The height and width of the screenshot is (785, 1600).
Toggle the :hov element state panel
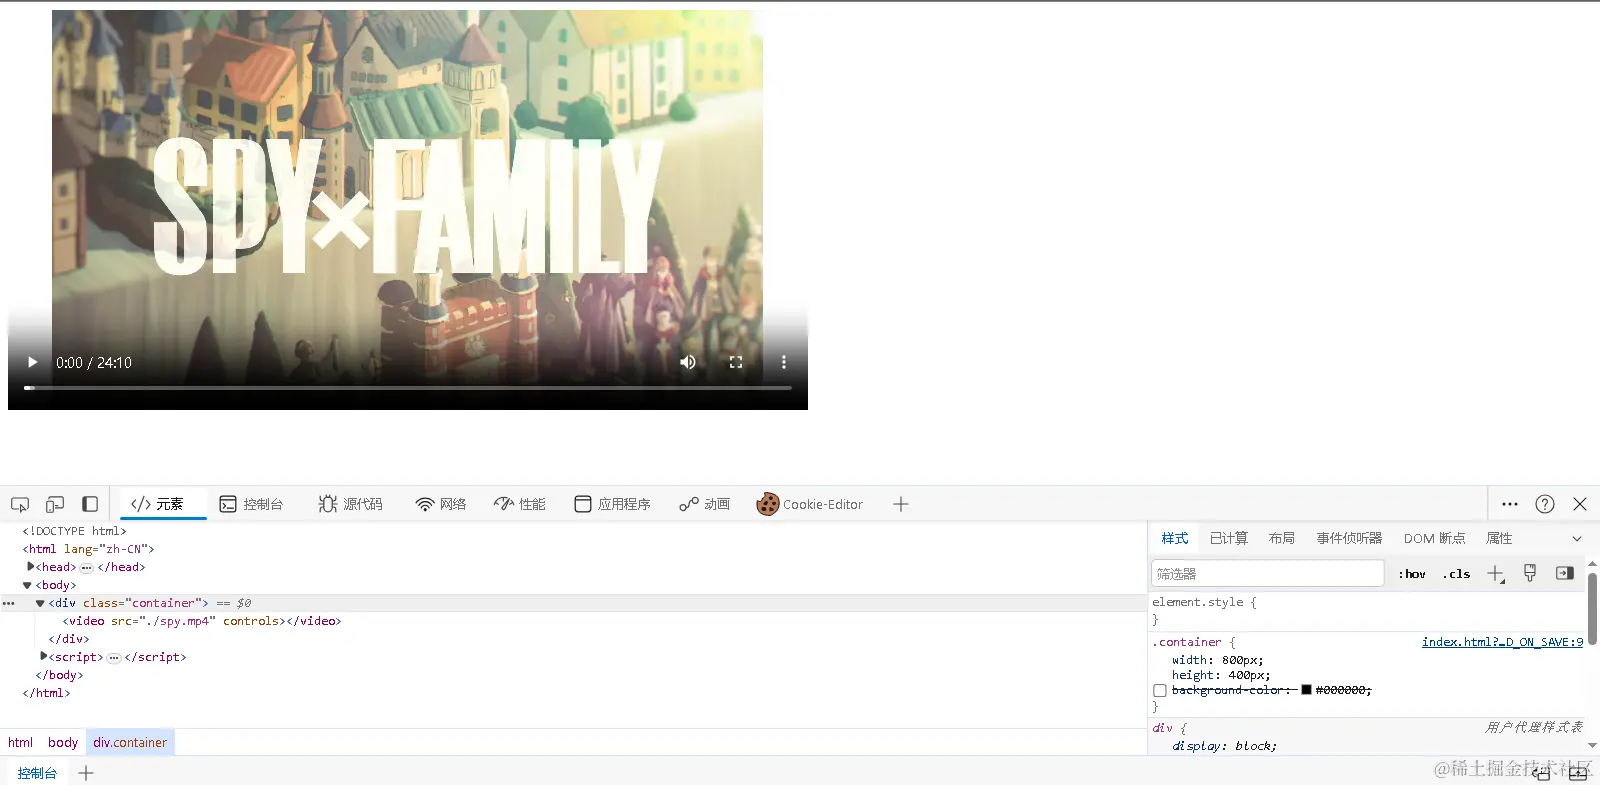click(1412, 573)
